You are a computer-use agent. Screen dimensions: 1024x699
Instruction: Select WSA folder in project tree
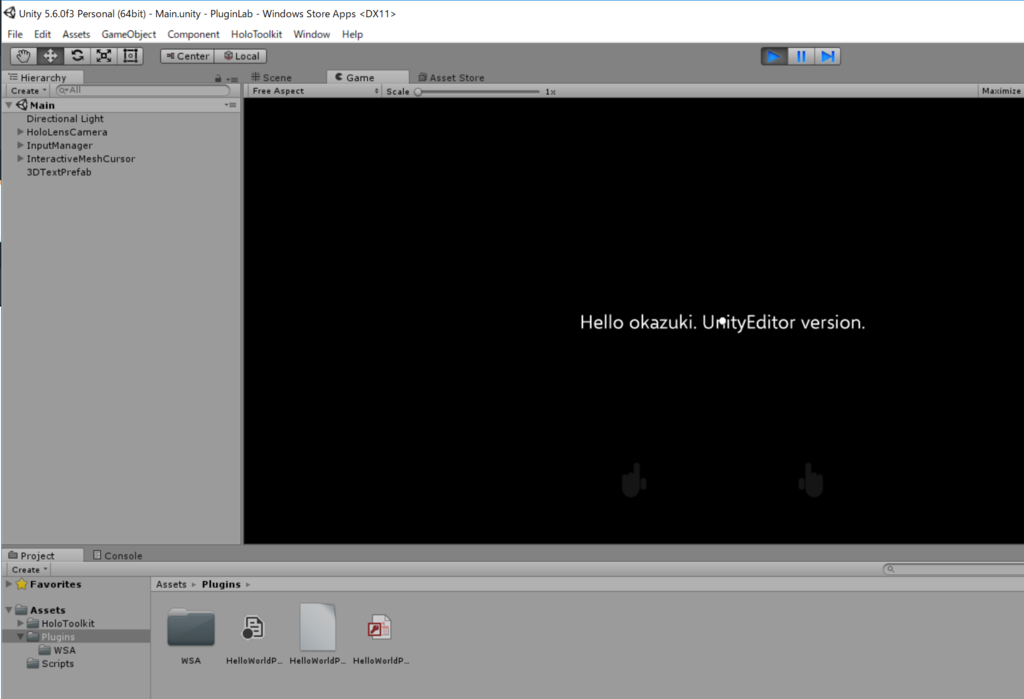pyautogui.click(x=64, y=651)
